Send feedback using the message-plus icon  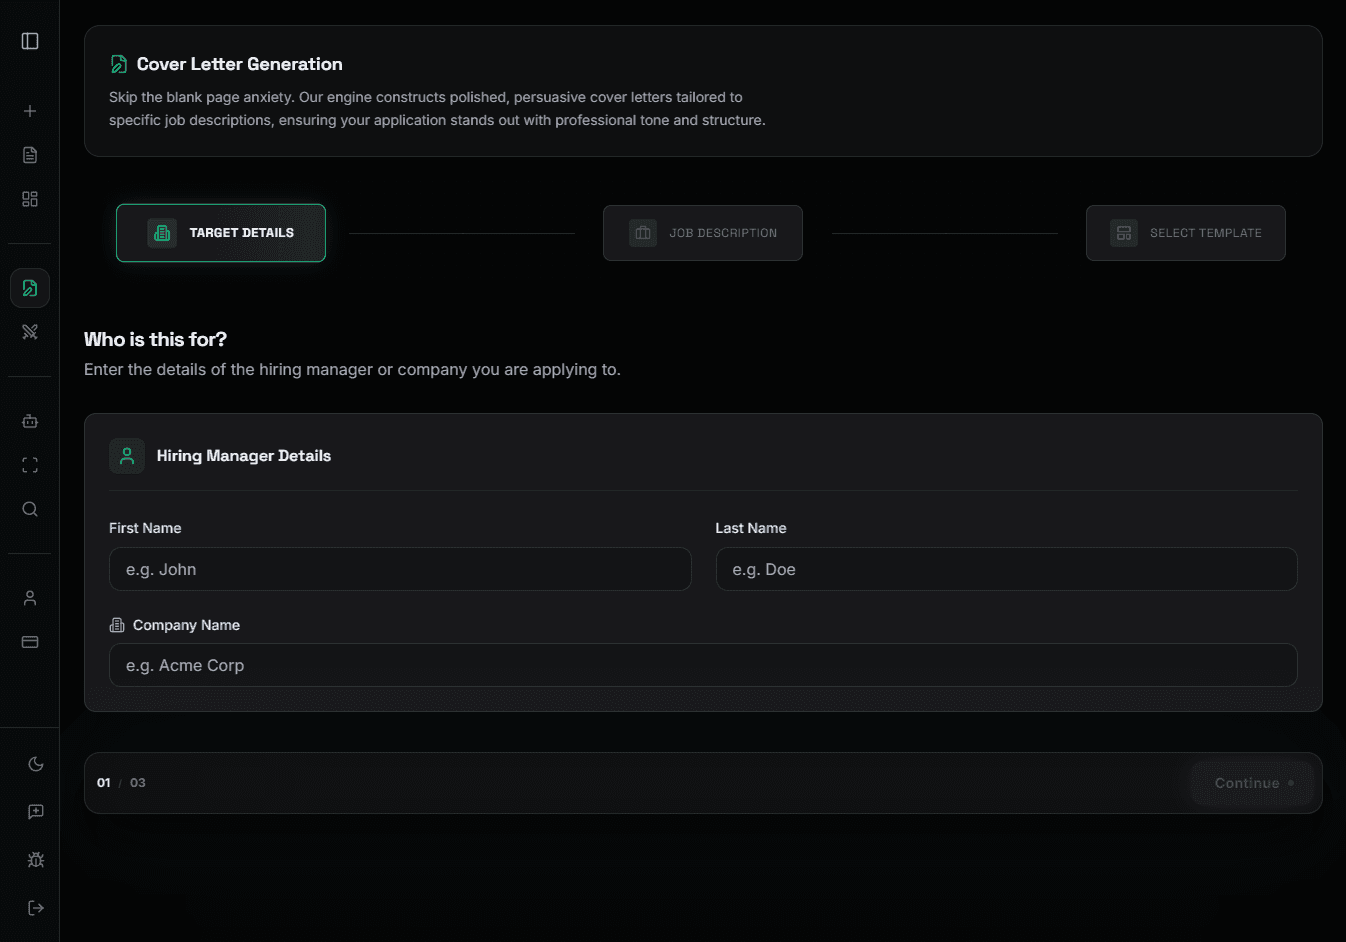click(35, 811)
